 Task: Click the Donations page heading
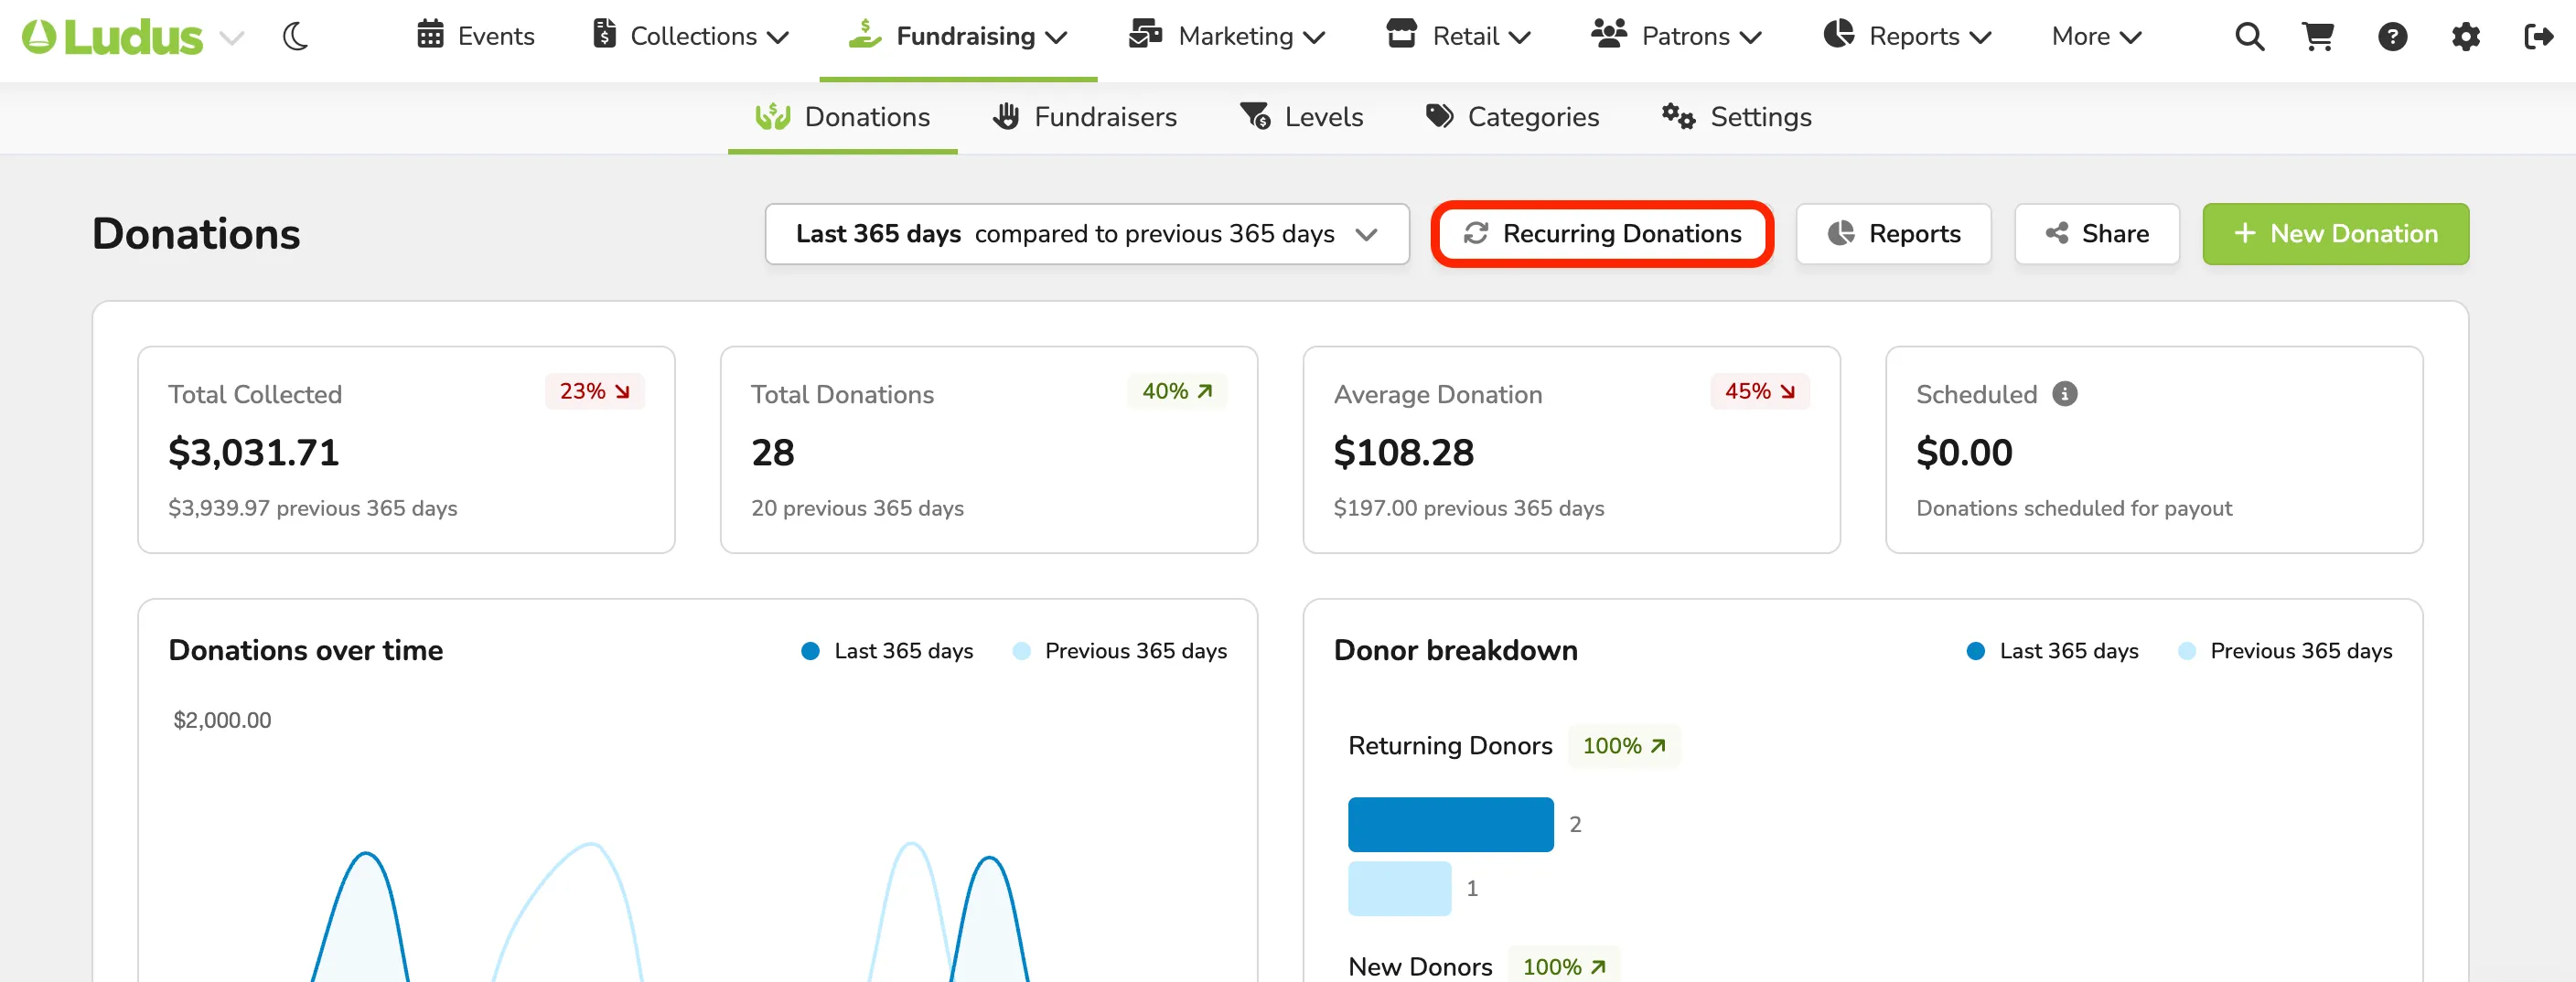pyautogui.click(x=196, y=234)
